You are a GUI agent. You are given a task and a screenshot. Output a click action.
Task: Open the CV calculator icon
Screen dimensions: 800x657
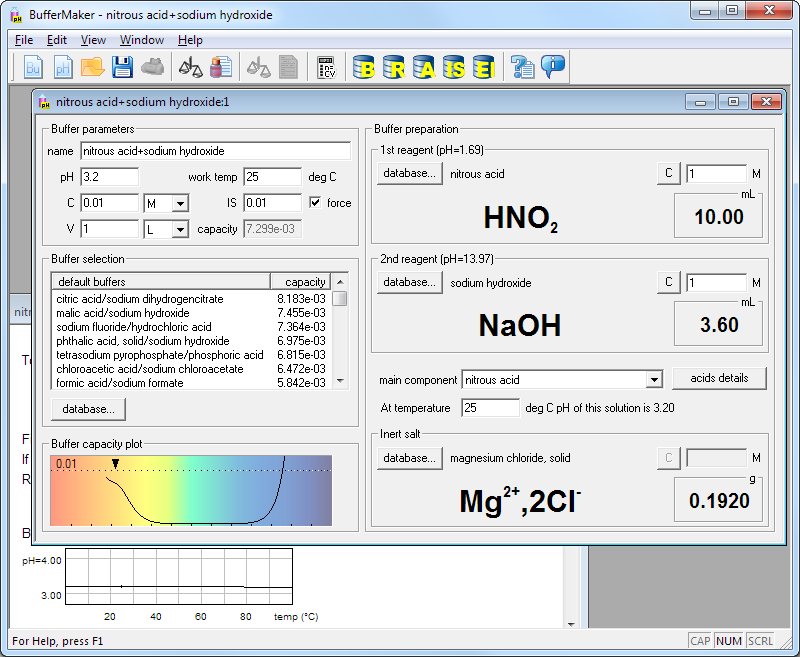[x=326, y=67]
